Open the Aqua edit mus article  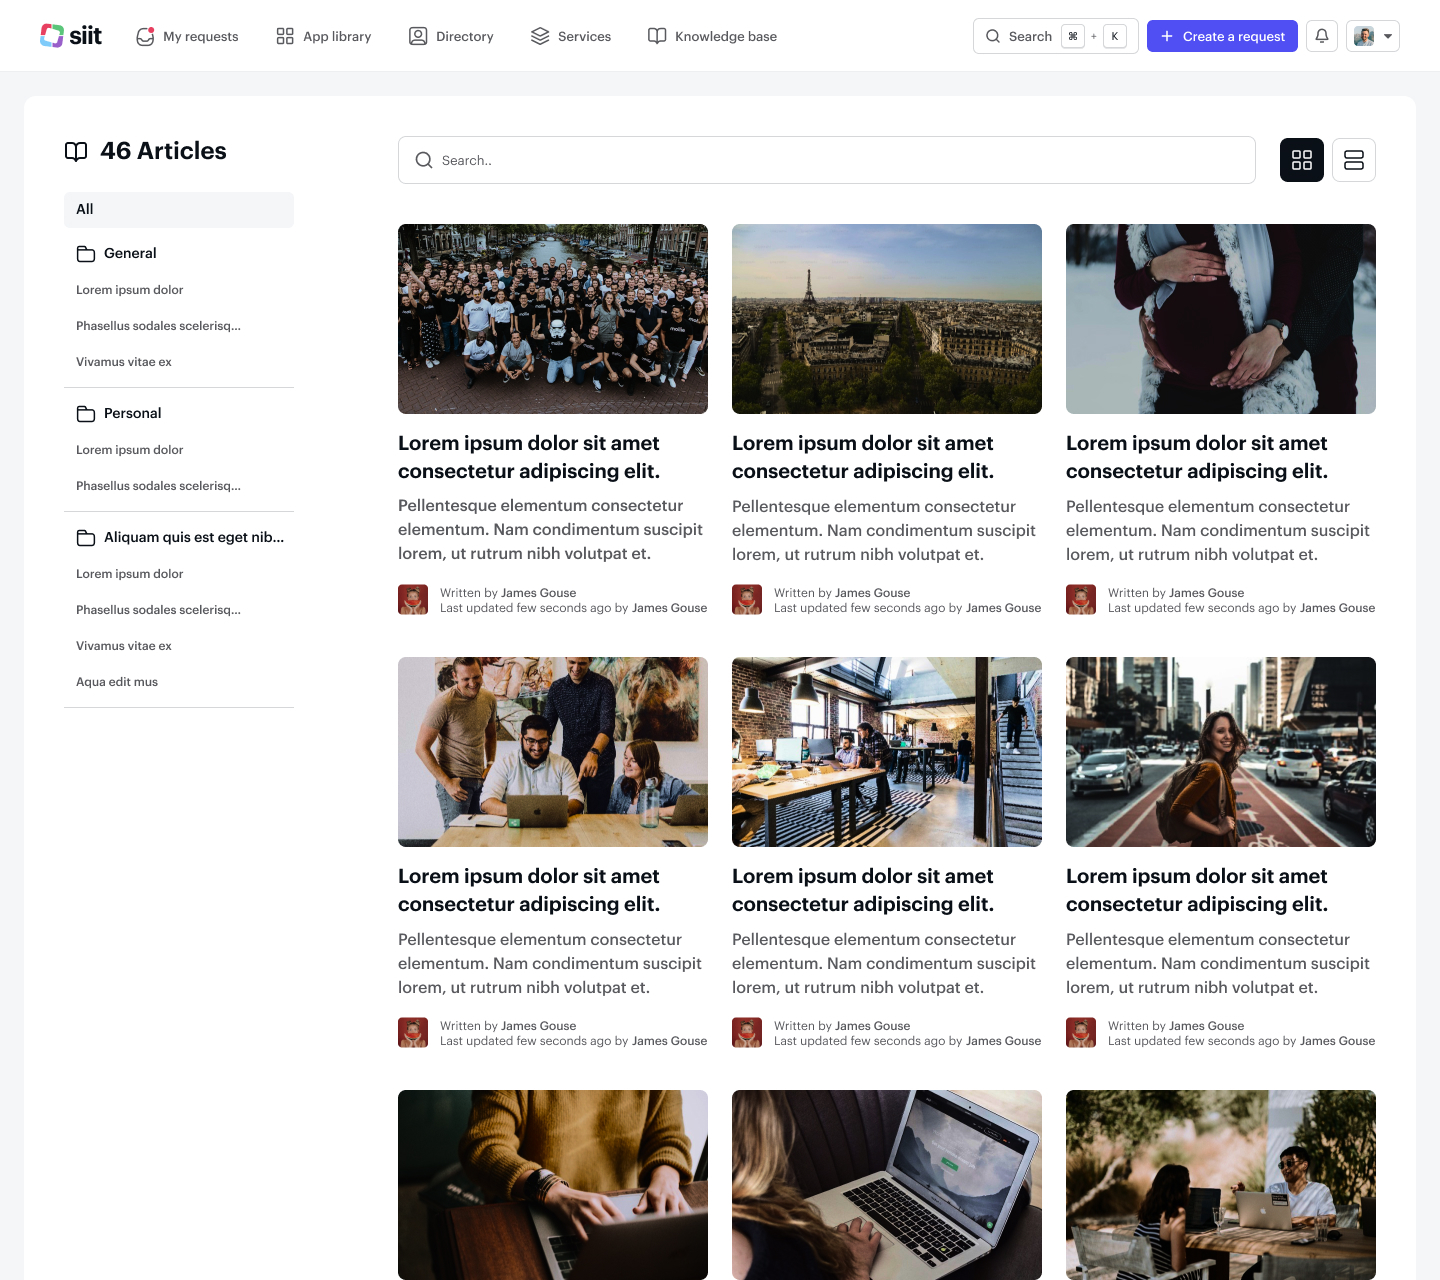pyautogui.click(x=117, y=682)
